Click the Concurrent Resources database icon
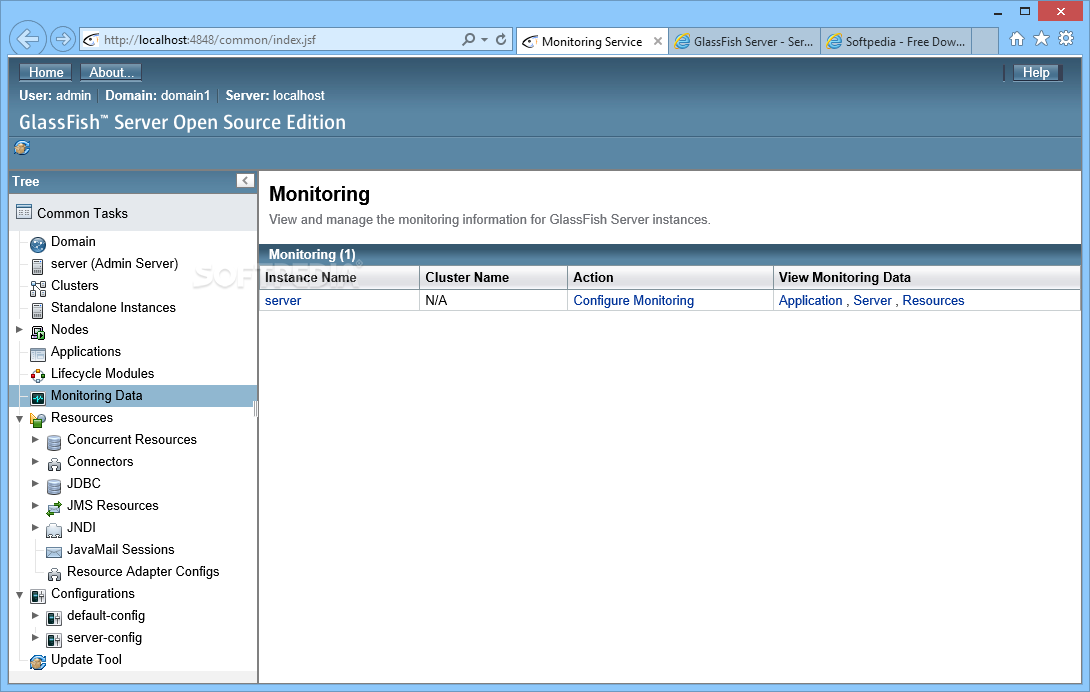The width and height of the screenshot is (1090, 692). pos(54,442)
